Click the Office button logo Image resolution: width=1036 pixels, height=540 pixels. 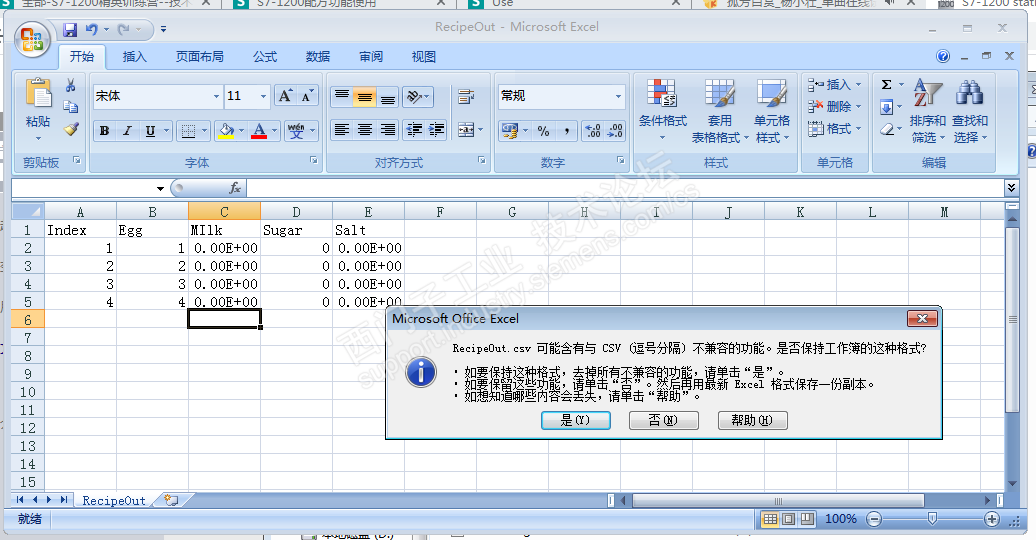tap(32, 39)
